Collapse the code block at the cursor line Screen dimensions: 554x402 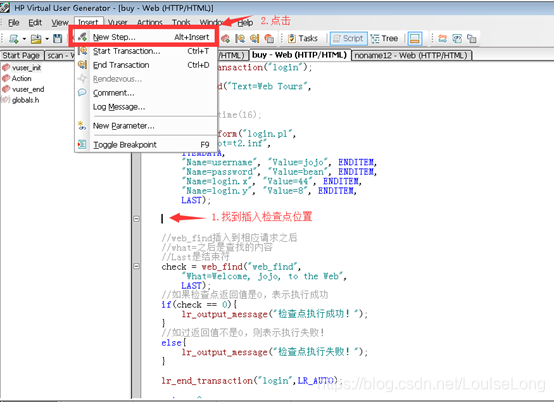click(x=137, y=219)
